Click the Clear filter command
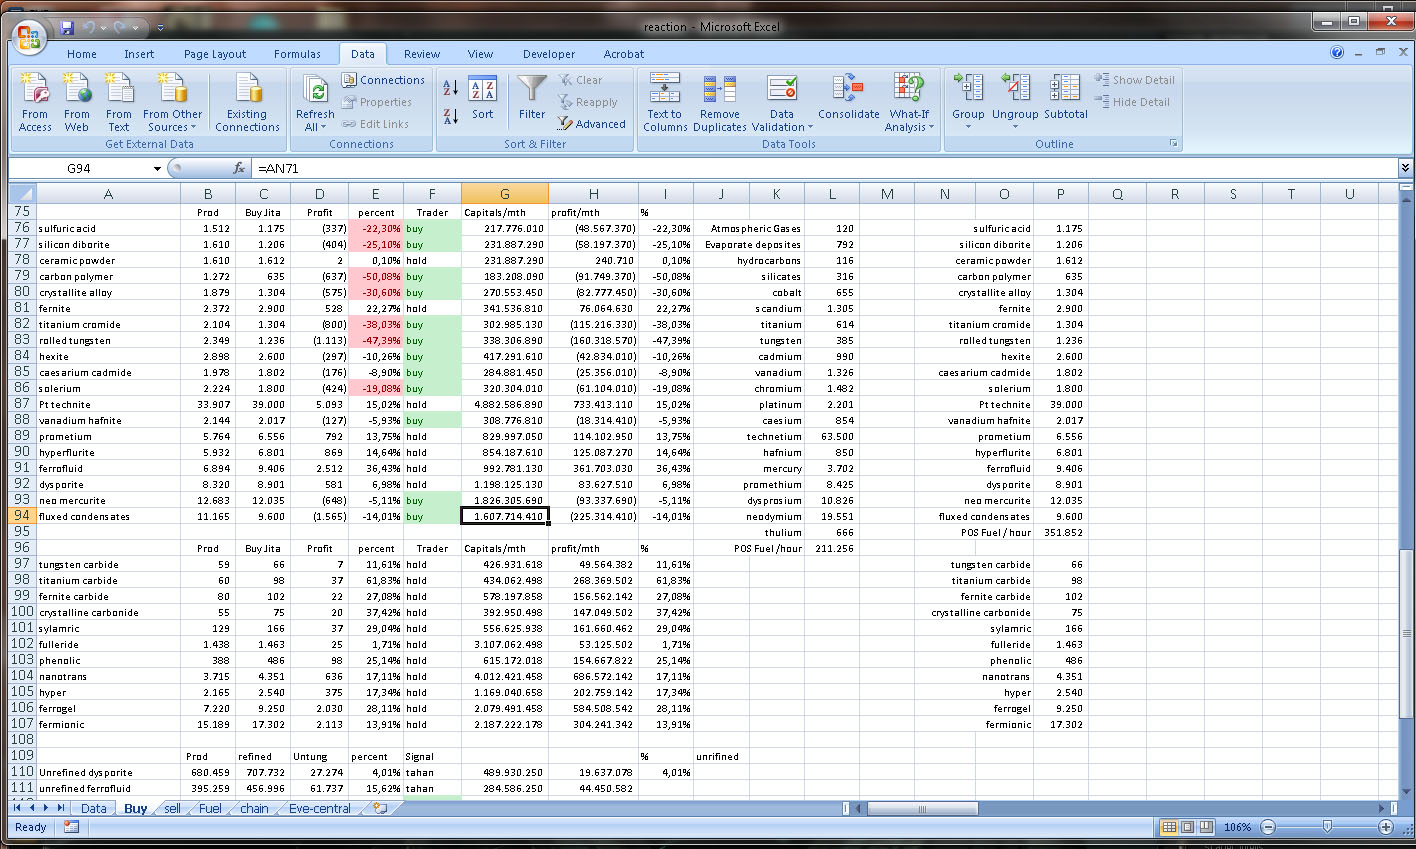 (x=580, y=80)
